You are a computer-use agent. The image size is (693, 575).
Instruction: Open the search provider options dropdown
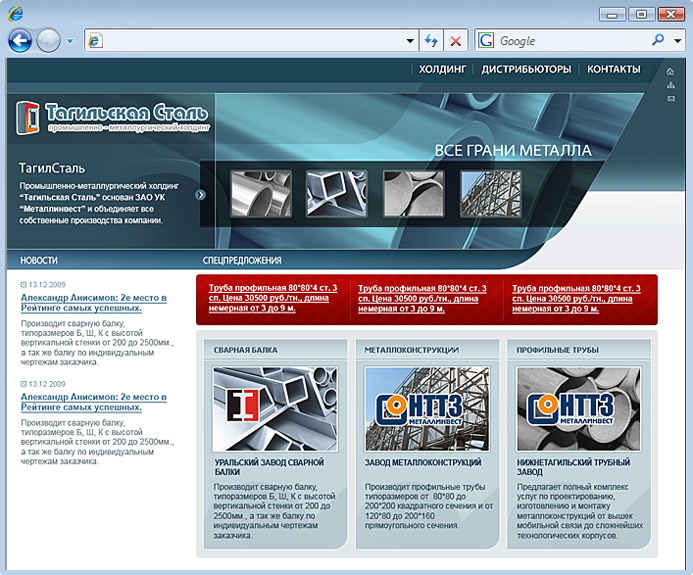click(x=678, y=41)
